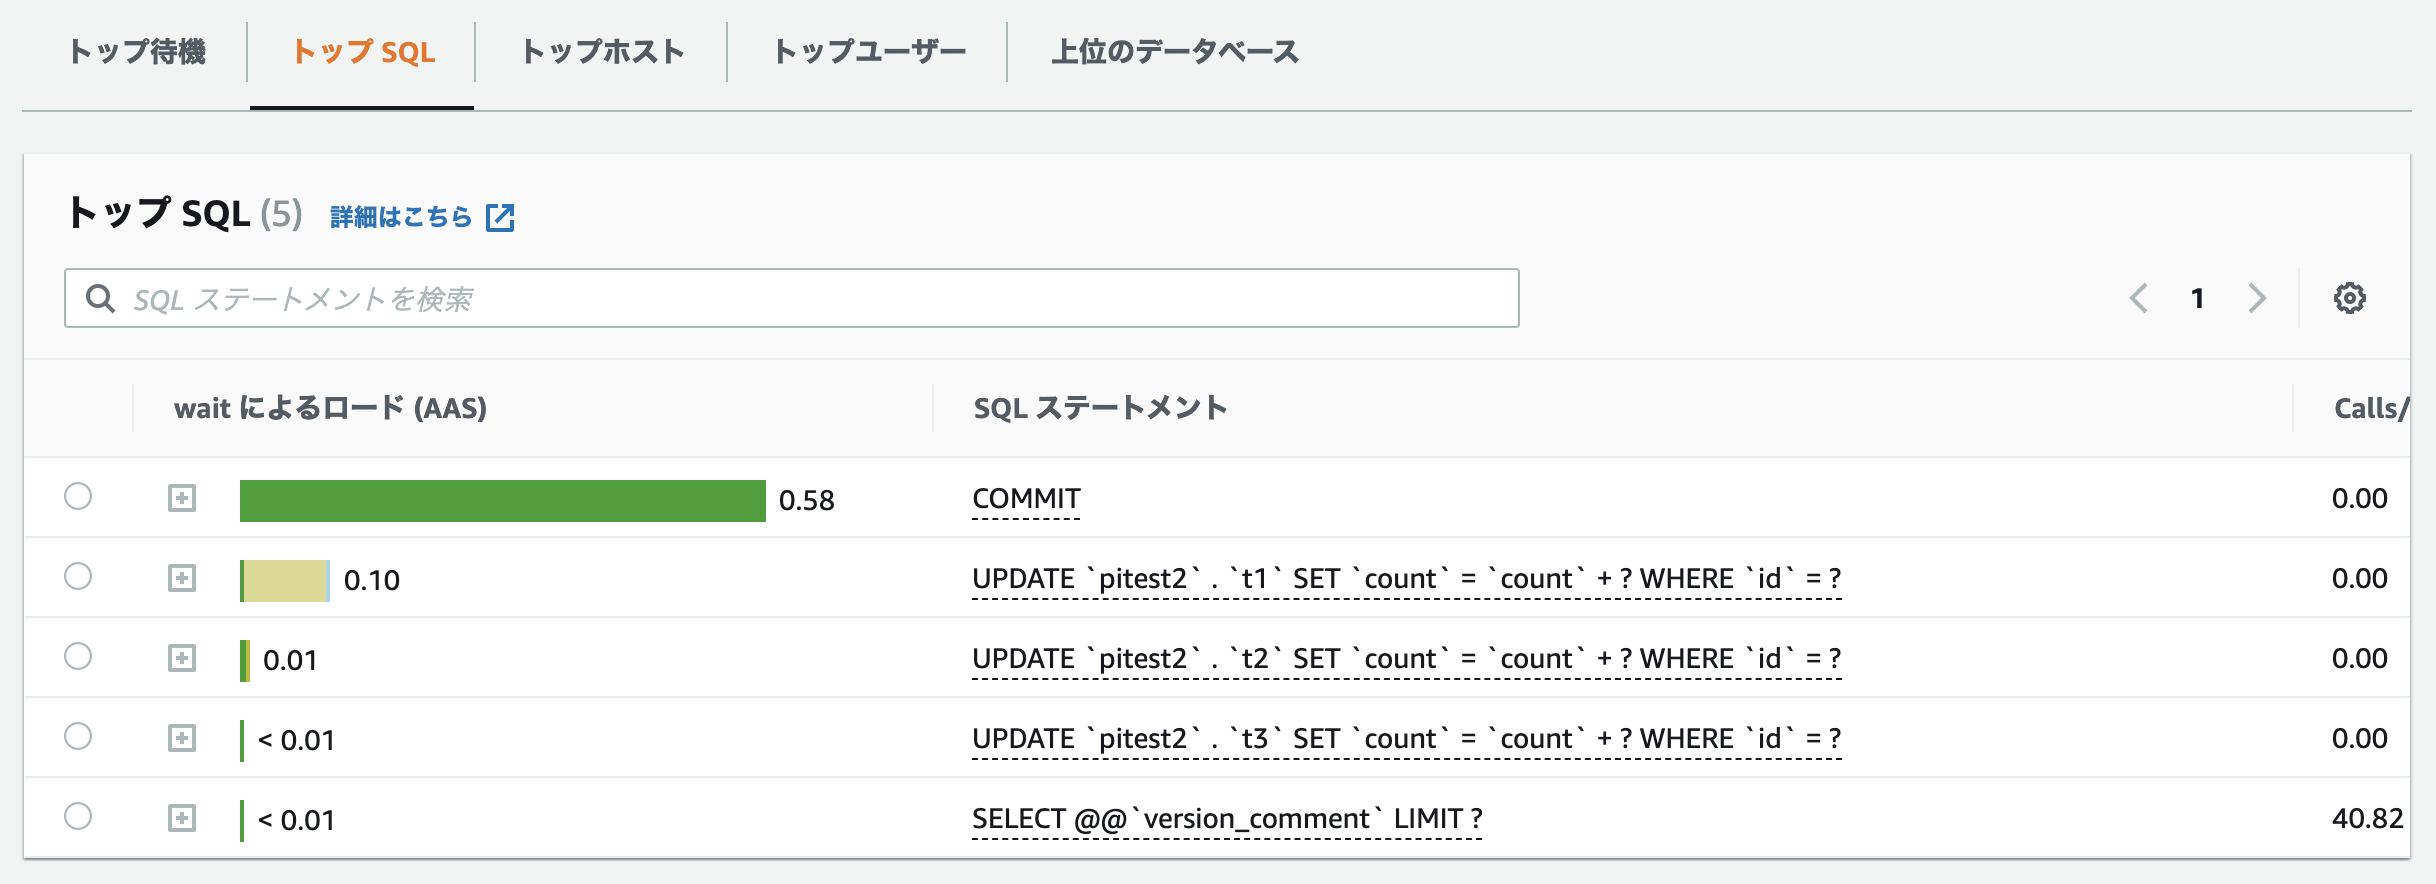This screenshot has width=2436, height=884.
Task: Select the radio button for COMMIT row
Action: 78,496
